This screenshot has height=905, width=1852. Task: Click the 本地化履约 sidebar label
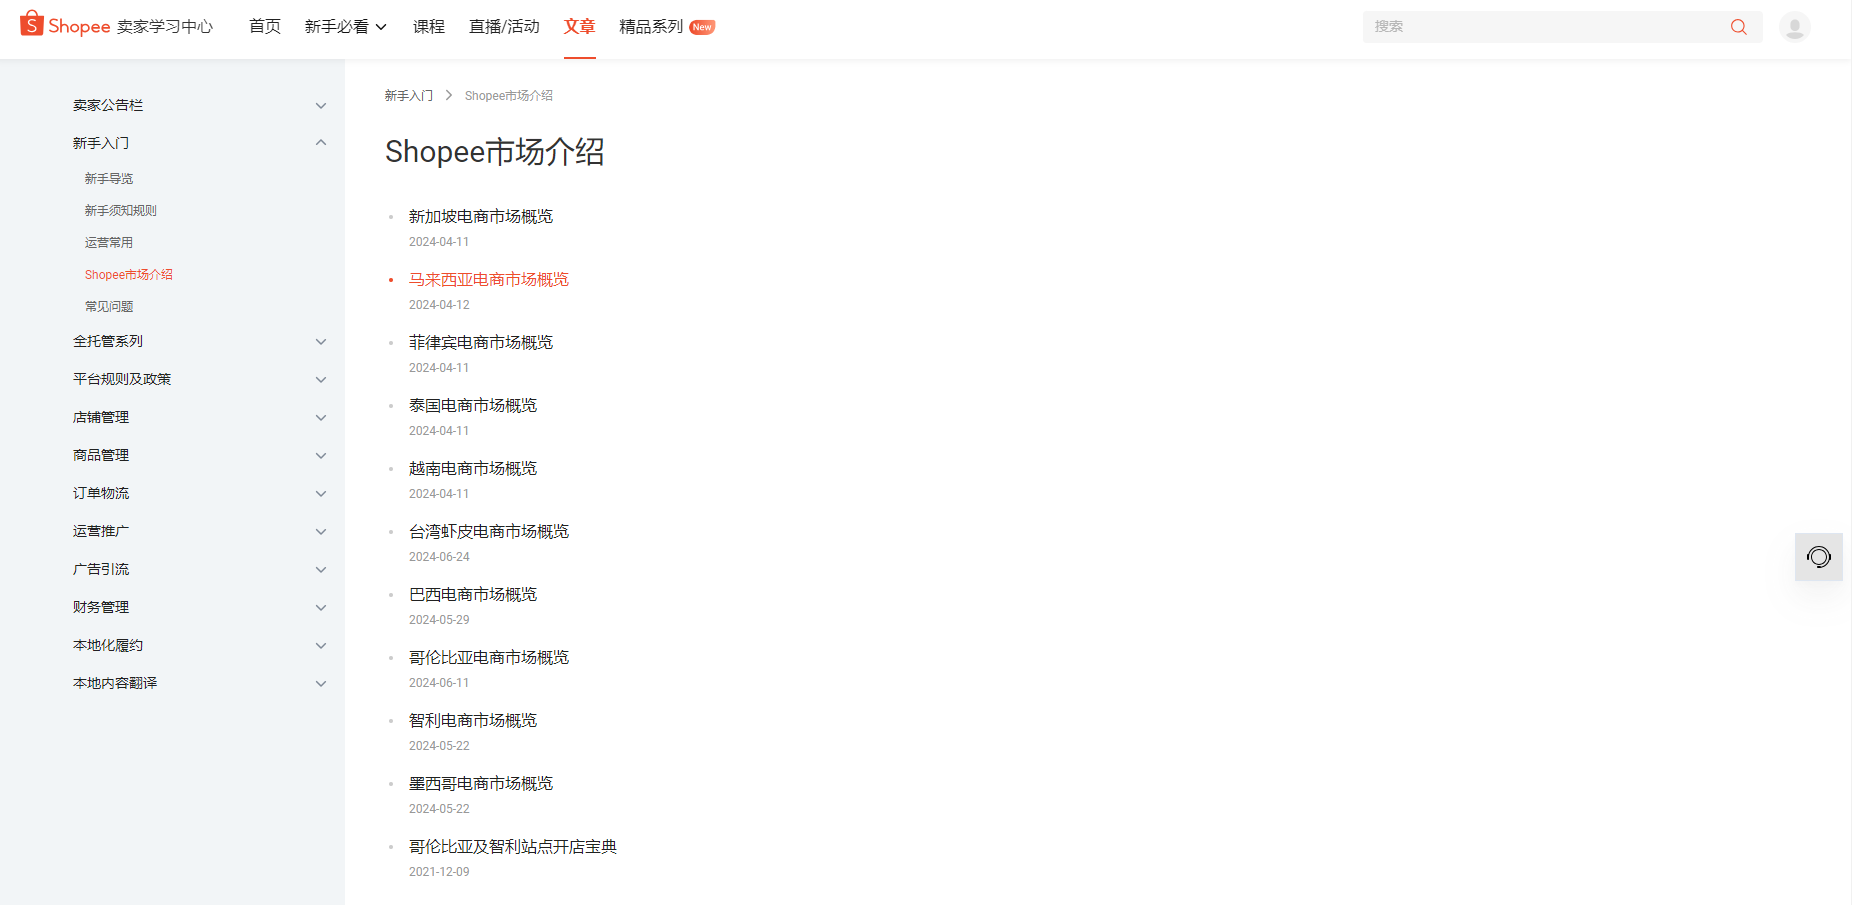point(108,645)
